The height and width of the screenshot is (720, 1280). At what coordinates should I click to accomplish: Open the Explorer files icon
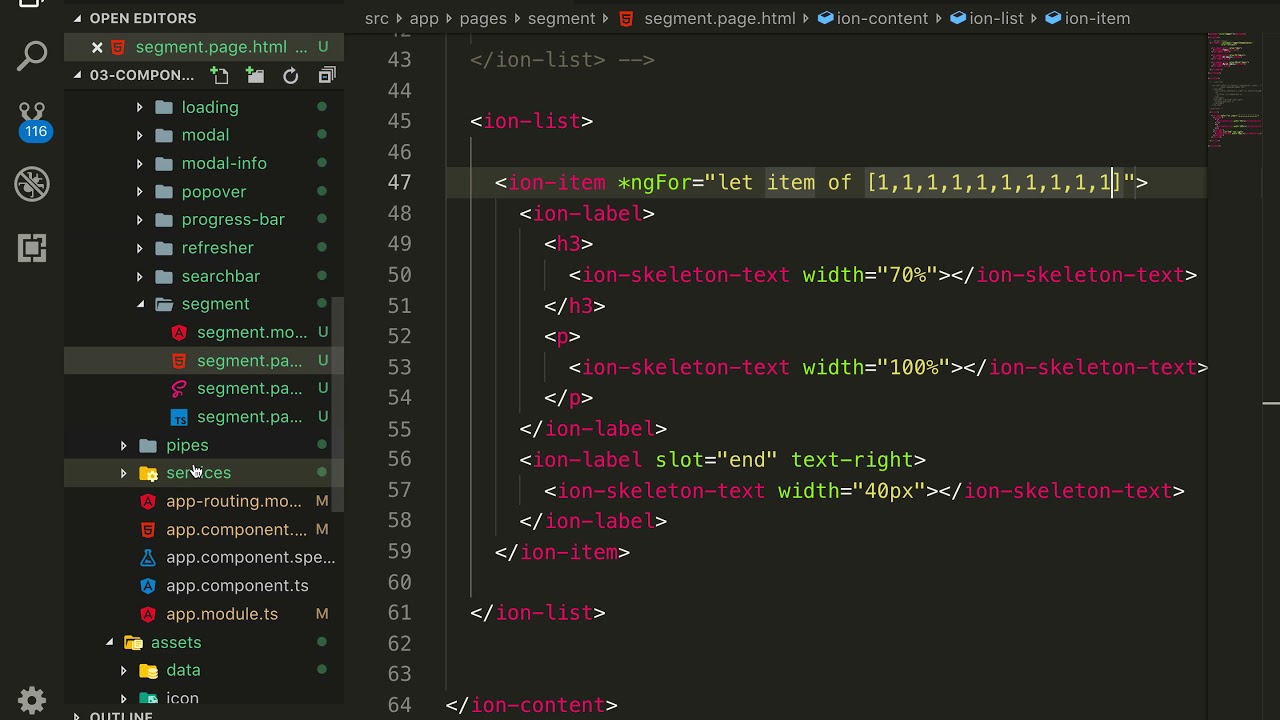coord(32,3)
